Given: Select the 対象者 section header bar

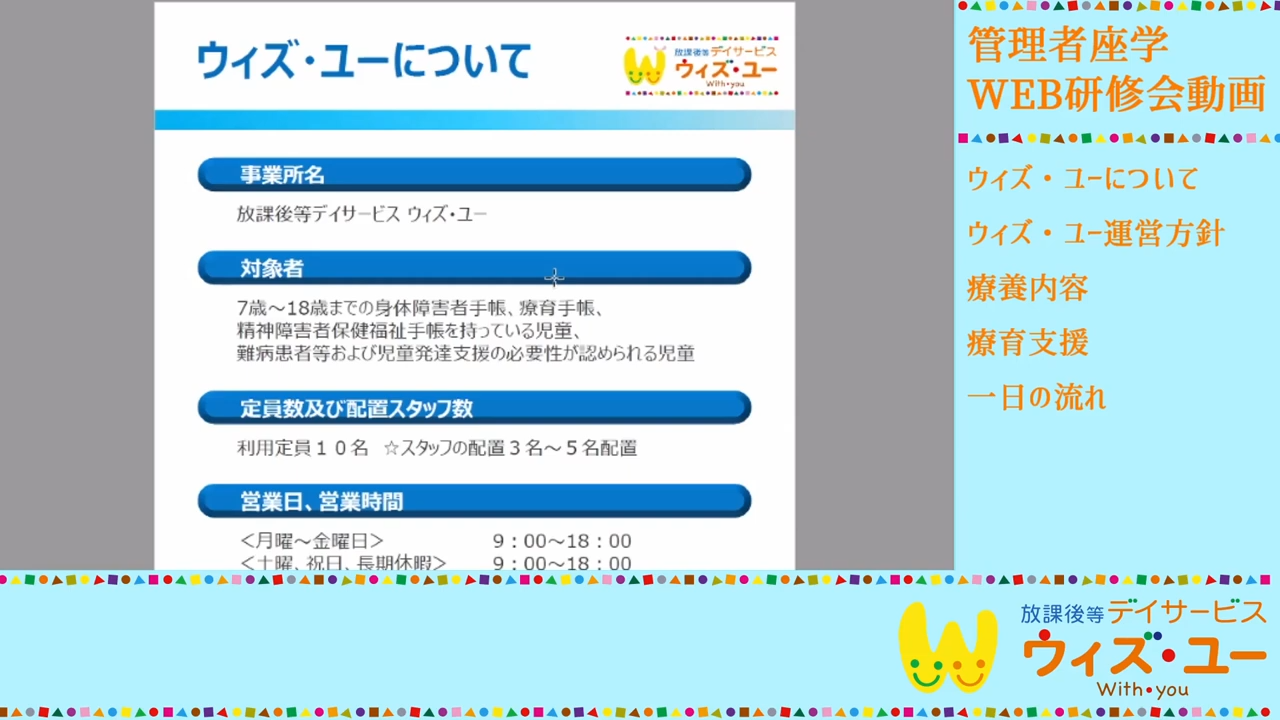Looking at the screenshot, I should (x=474, y=268).
